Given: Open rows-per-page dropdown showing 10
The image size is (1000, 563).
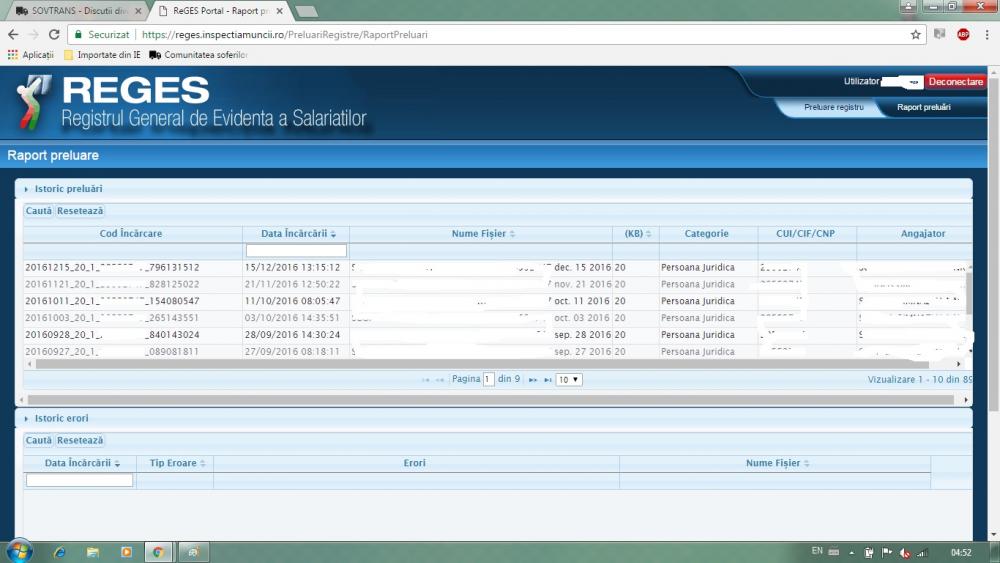Looking at the screenshot, I should pyautogui.click(x=569, y=380).
